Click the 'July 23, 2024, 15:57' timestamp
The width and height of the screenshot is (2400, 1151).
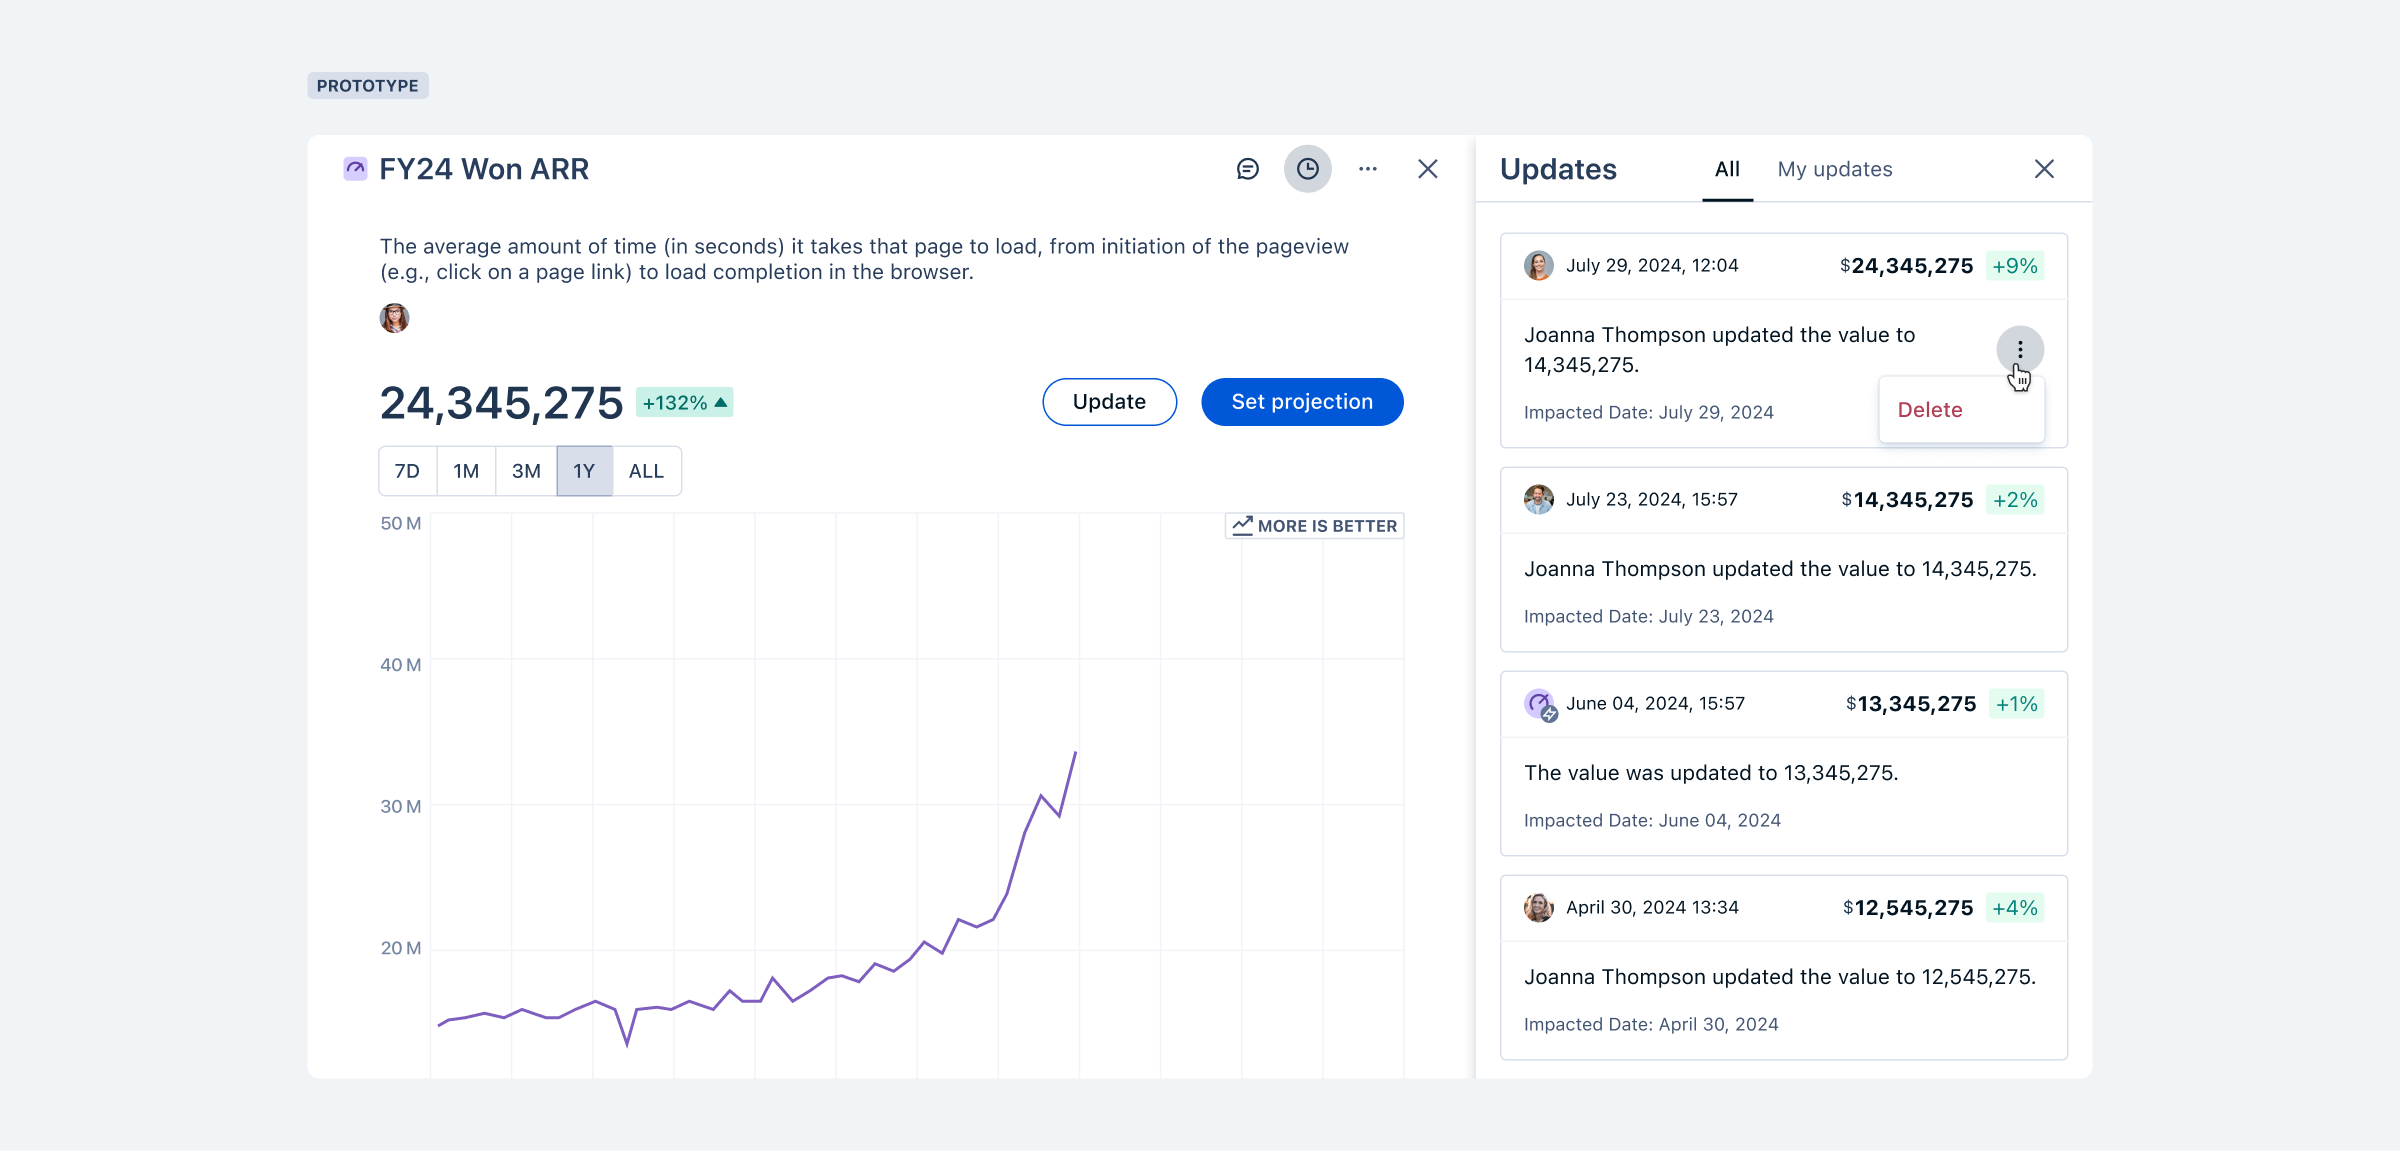tap(1652, 499)
